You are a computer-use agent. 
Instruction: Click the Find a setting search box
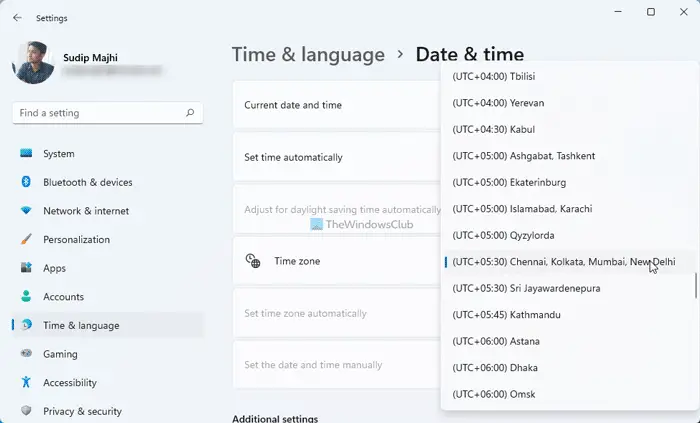tap(108, 113)
